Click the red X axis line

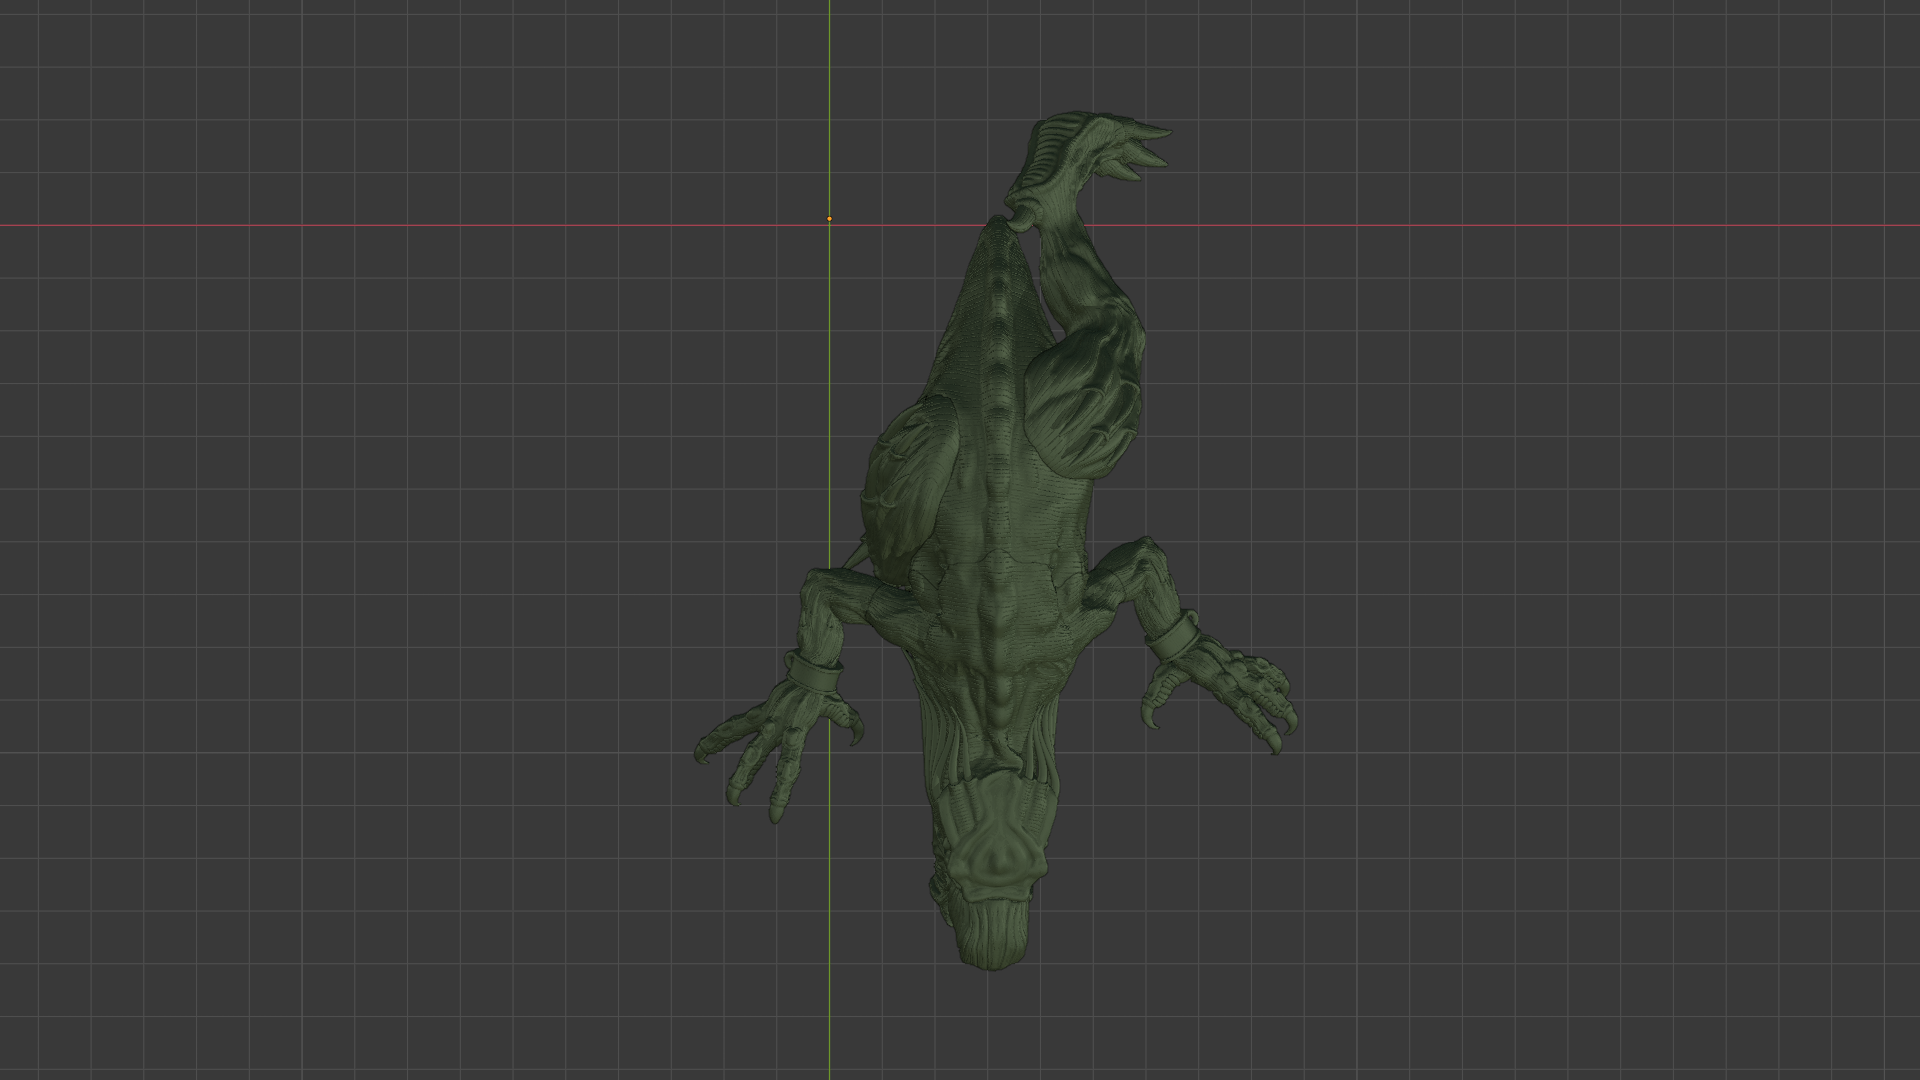[x=400, y=225]
